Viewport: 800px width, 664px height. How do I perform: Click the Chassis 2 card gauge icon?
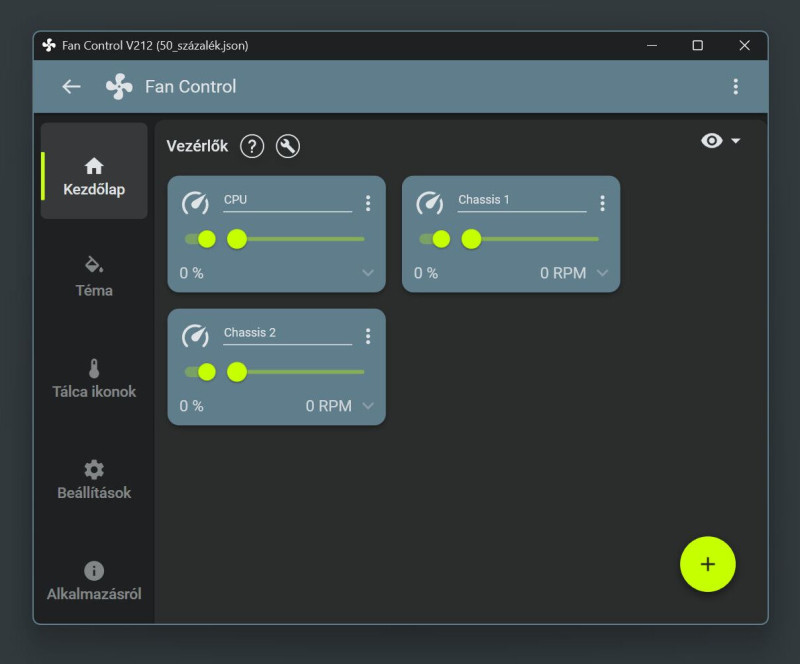(x=195, y=336)
